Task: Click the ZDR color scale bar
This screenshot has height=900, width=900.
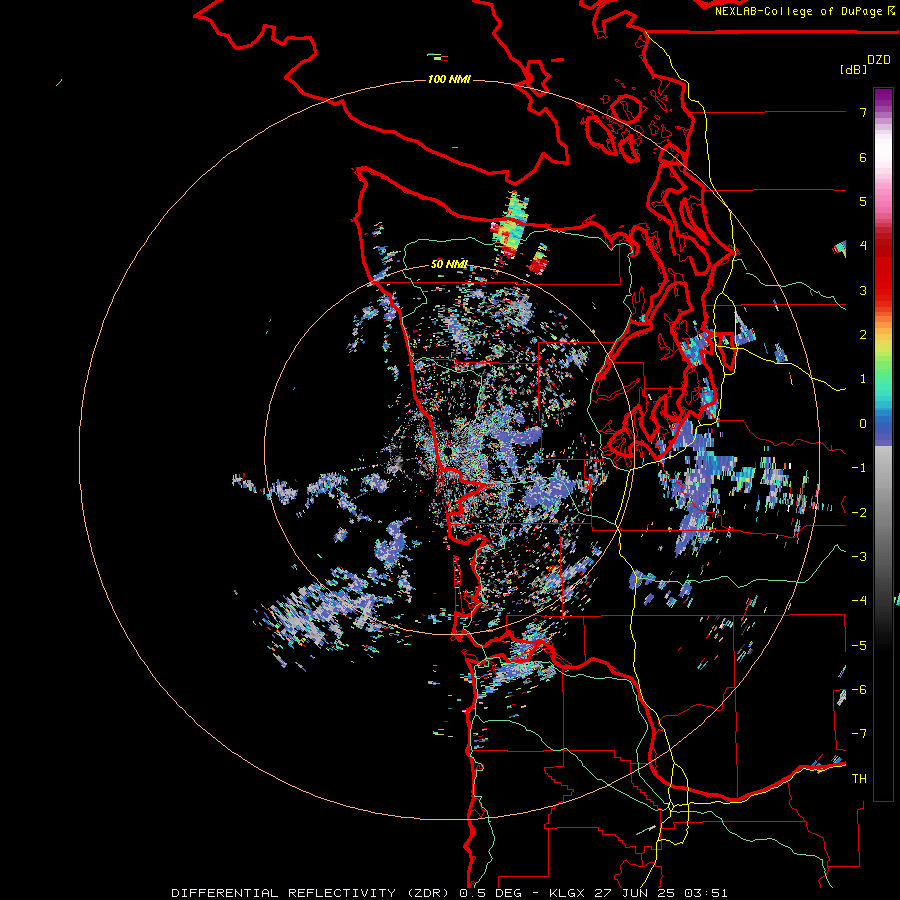Action: point(883,444)
